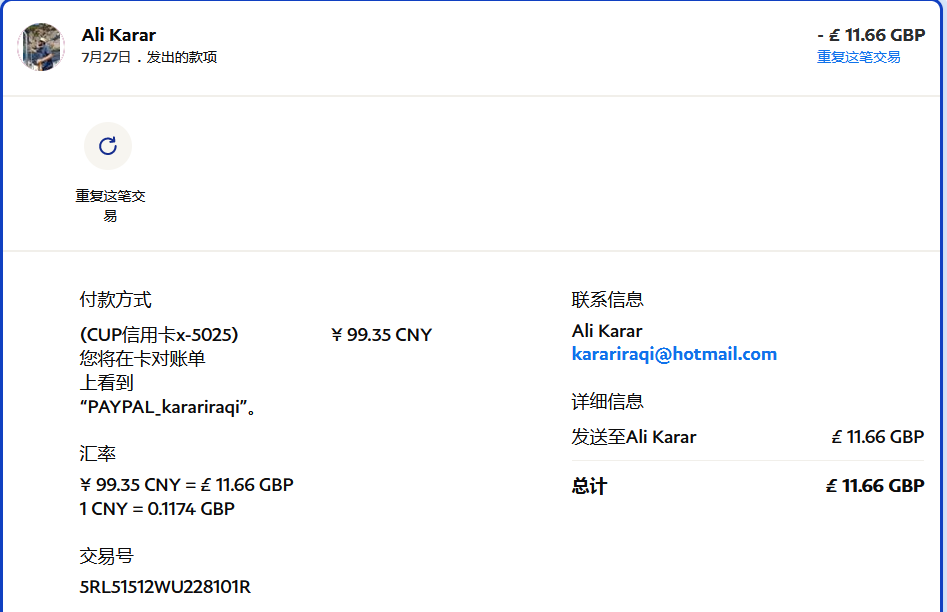Image resolution: width=947 pixels, height=612 pixels.
Task: Click the 付款方式 heading
Action: click(115, 299)
